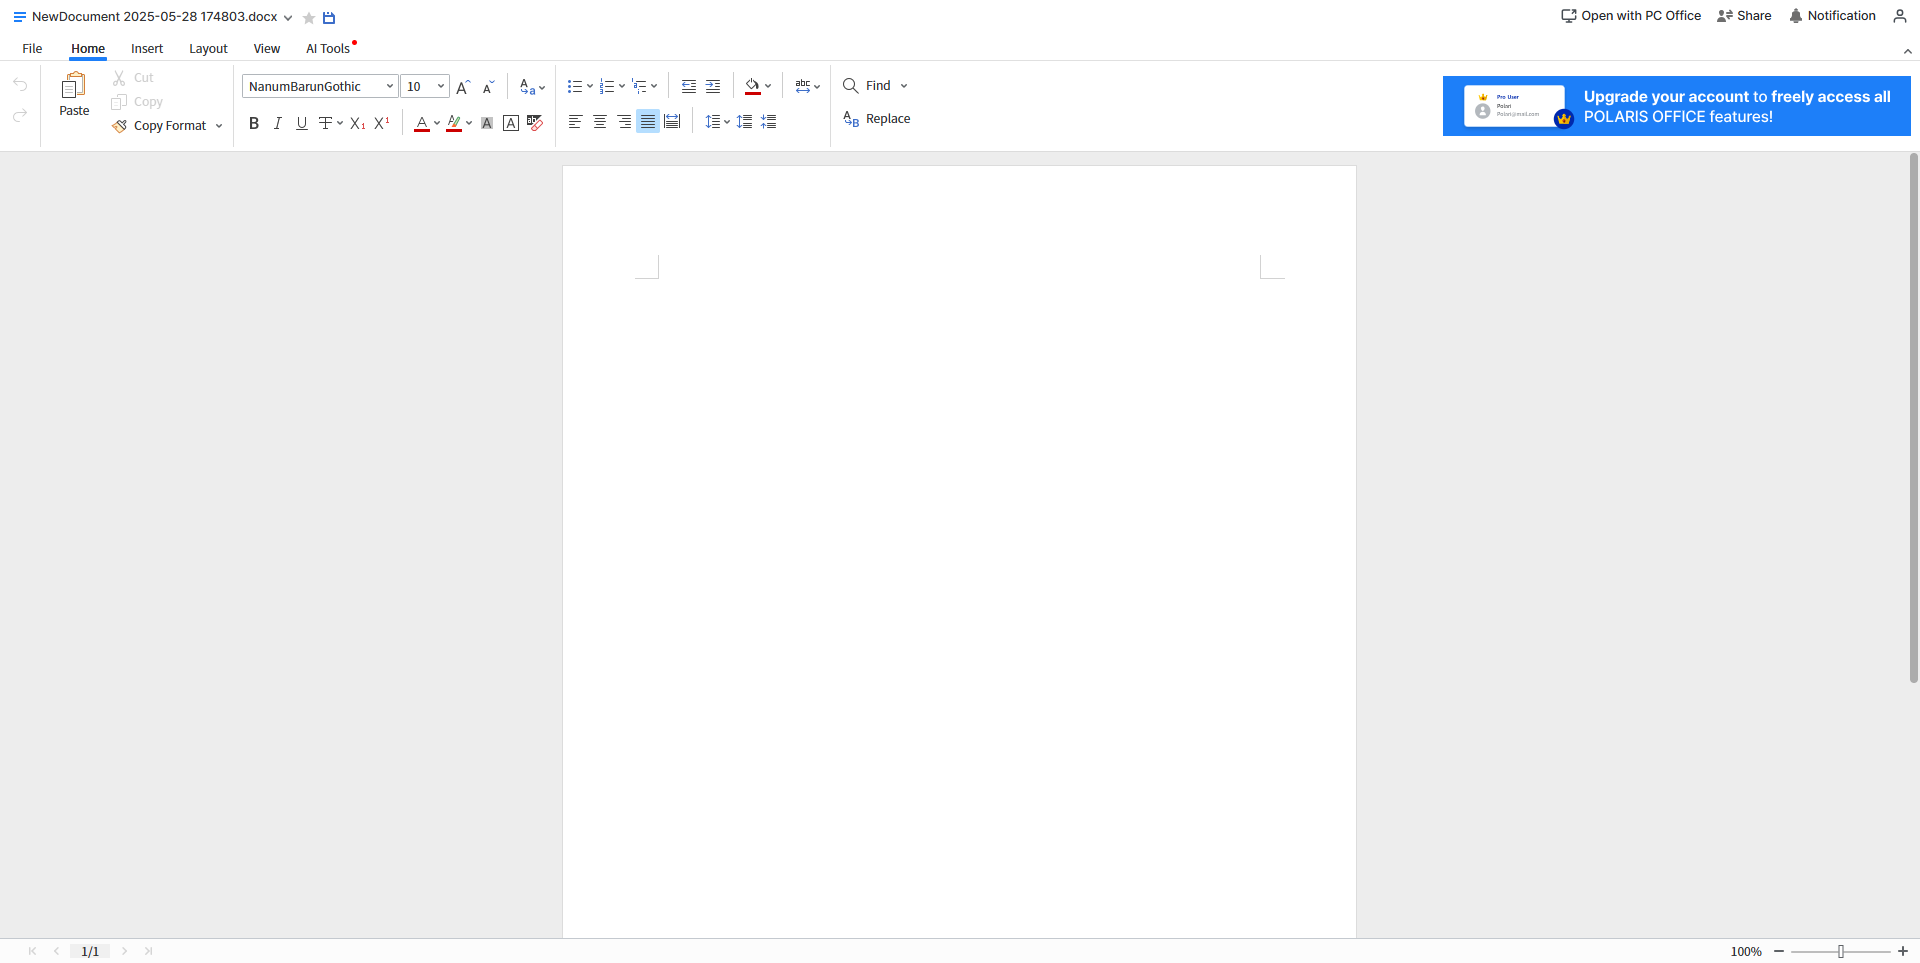This screenshot has width=1920, height=963.
Task: Open the user account icon
Action: point(1900,16)
